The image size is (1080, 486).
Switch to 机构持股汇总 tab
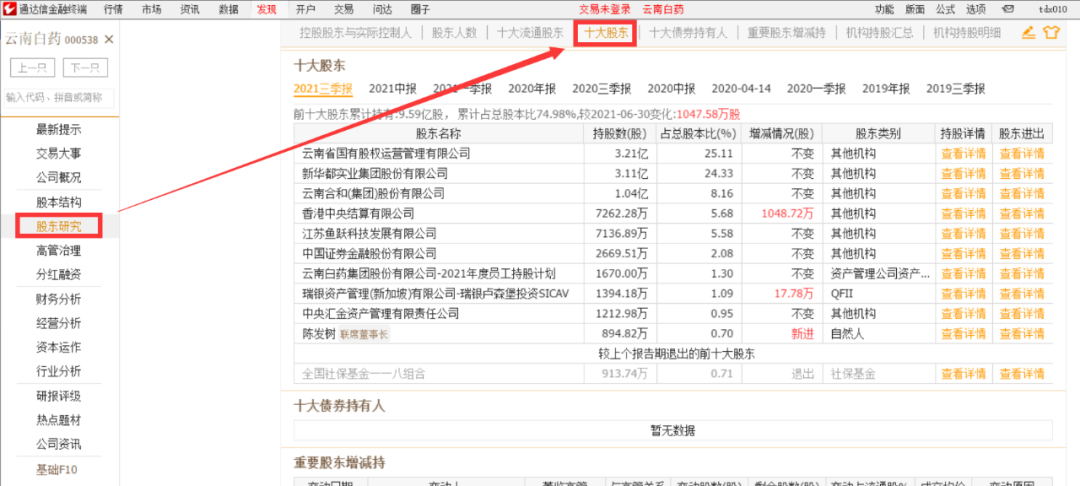point(880,32)
